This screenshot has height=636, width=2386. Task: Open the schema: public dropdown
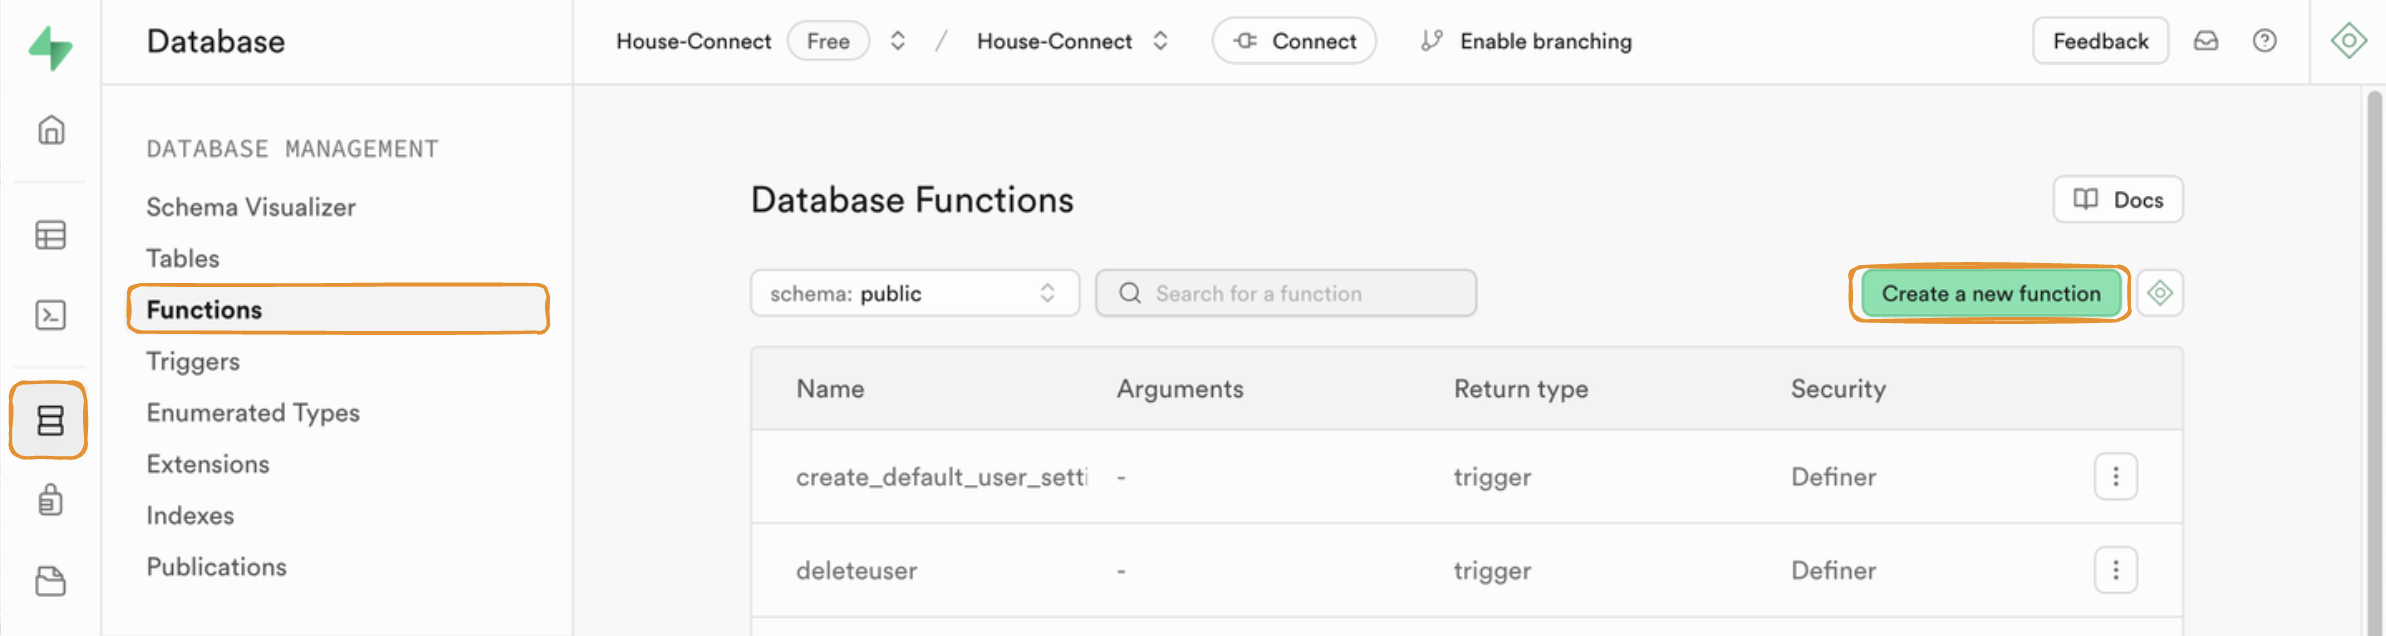coord(914,293)
